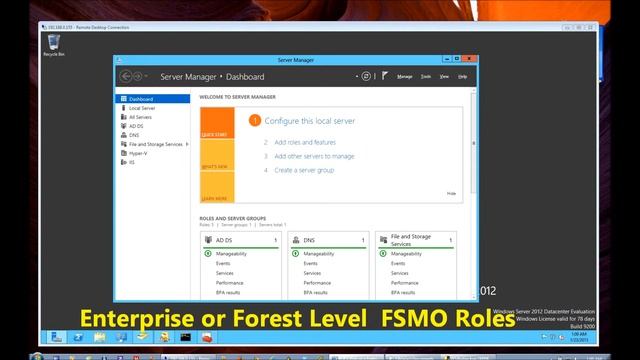The image size is (640, 360).
Task: Click the Learn More tile tab
Action: pos(217,187)
